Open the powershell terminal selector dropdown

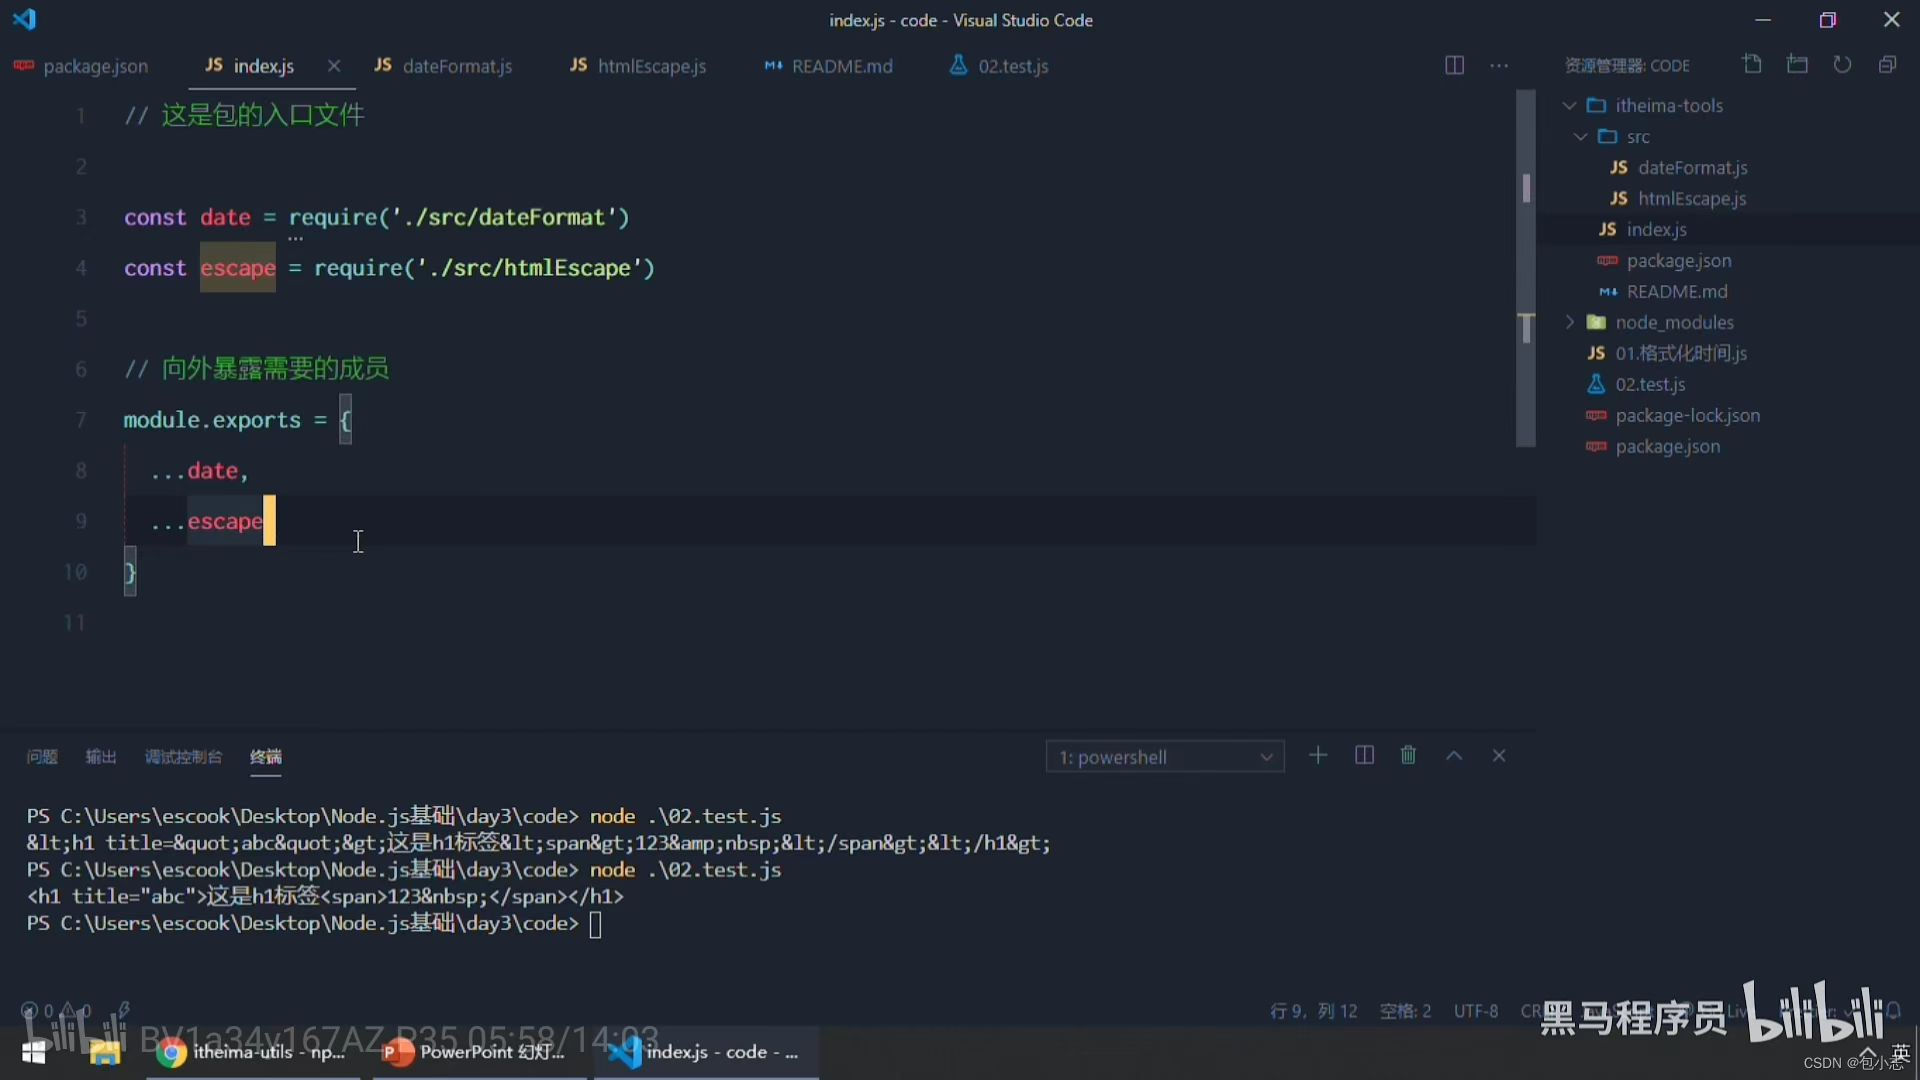(x=1165, y=757)
